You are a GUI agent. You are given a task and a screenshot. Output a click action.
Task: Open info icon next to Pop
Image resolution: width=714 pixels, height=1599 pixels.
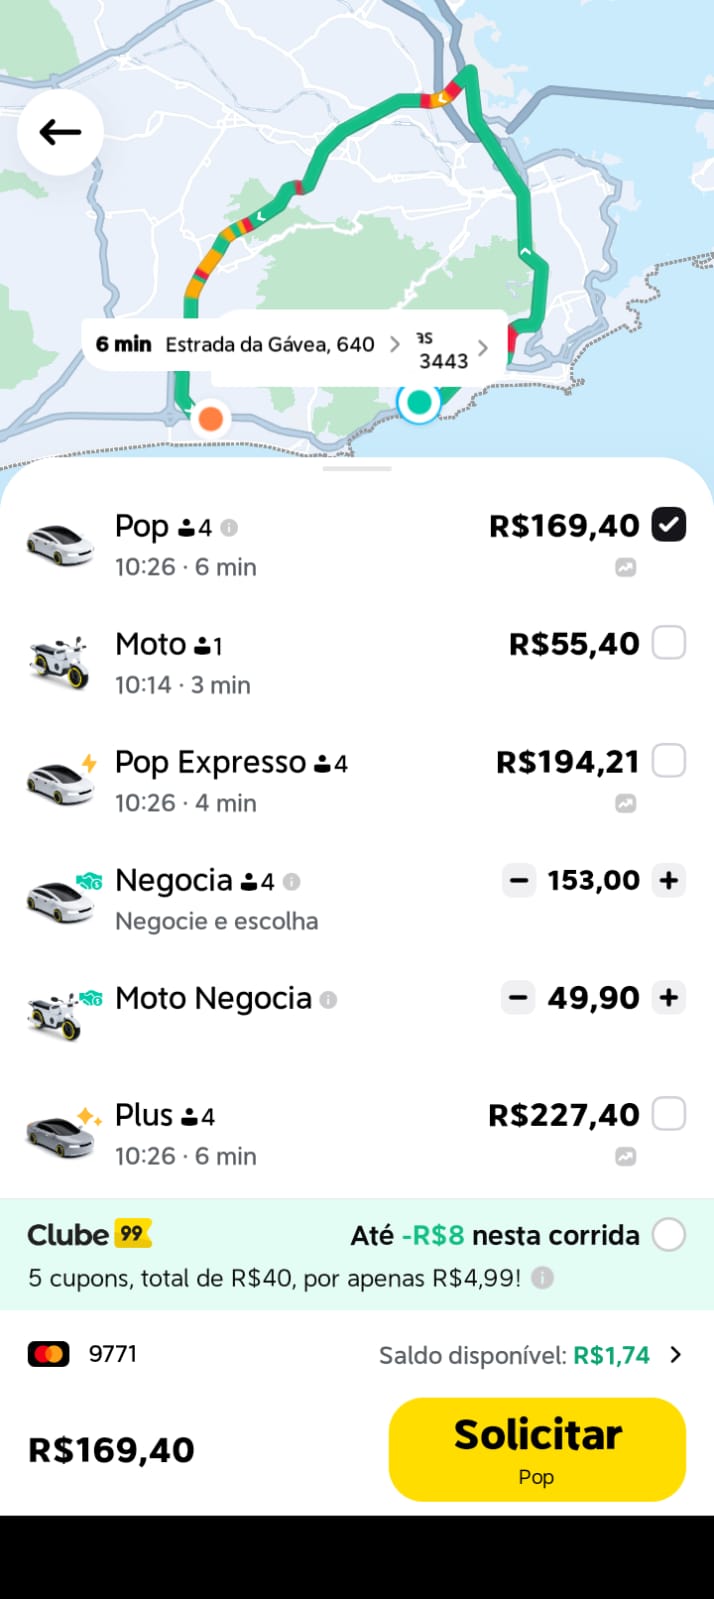[229, 527]
